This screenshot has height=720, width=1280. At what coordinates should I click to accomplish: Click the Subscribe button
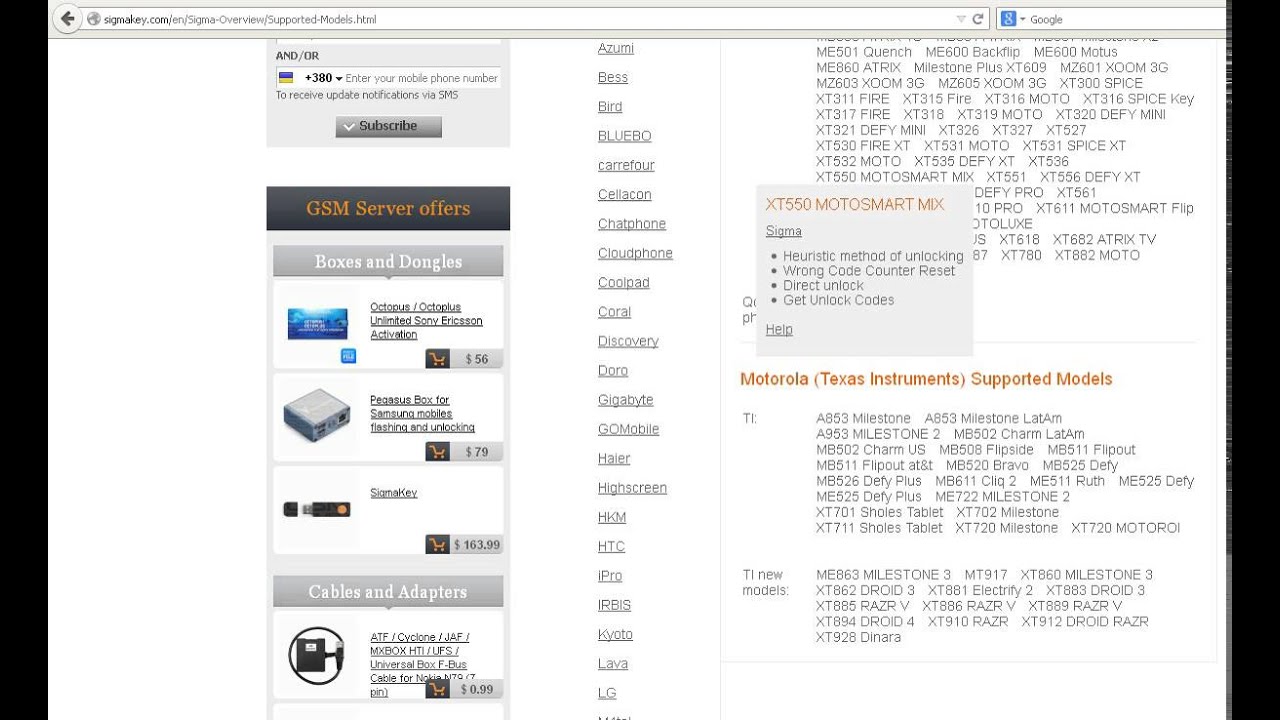tap(388, 126)
